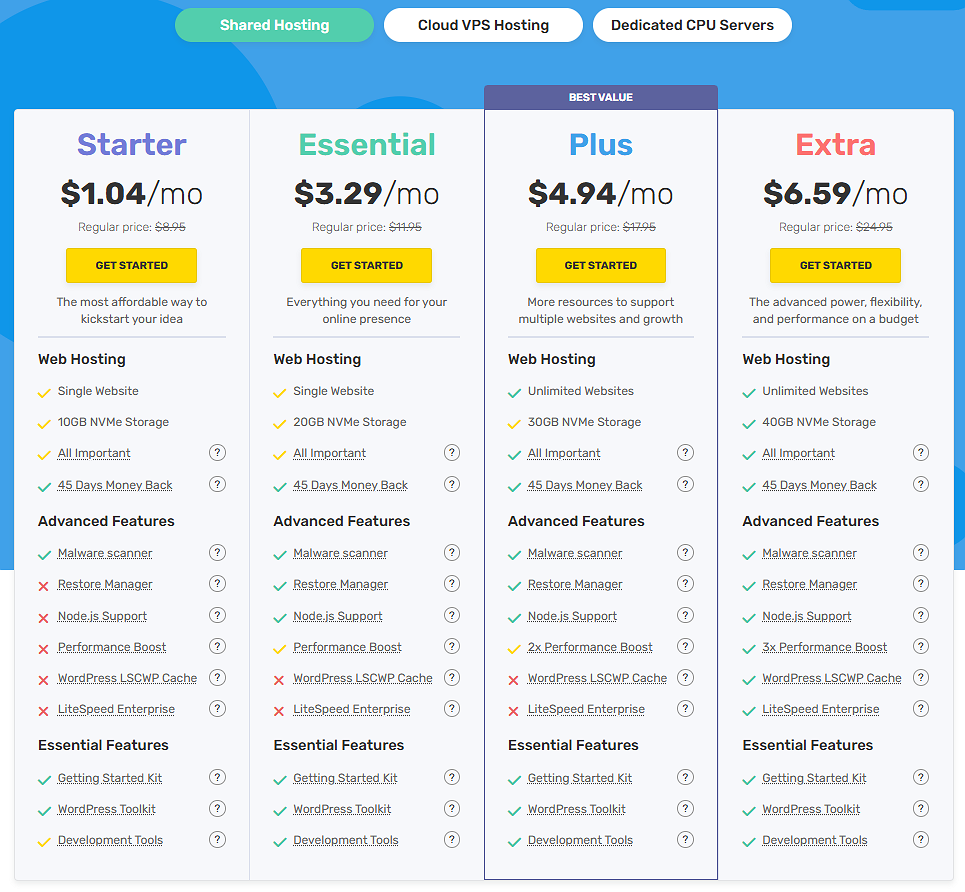Click the BEST VALUE banner above Plus
Image resolution: width=965 pixels, height=892 pixels.
[600, 97]
